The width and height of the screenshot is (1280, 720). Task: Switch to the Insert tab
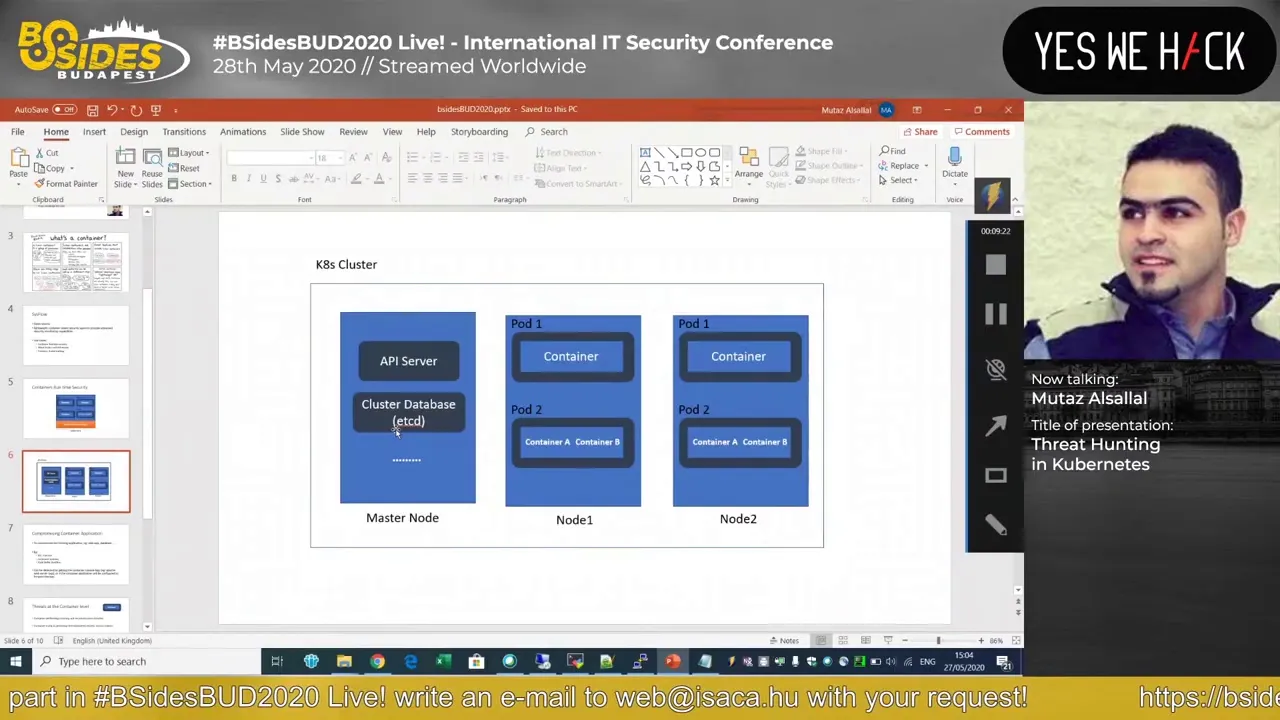94,132
